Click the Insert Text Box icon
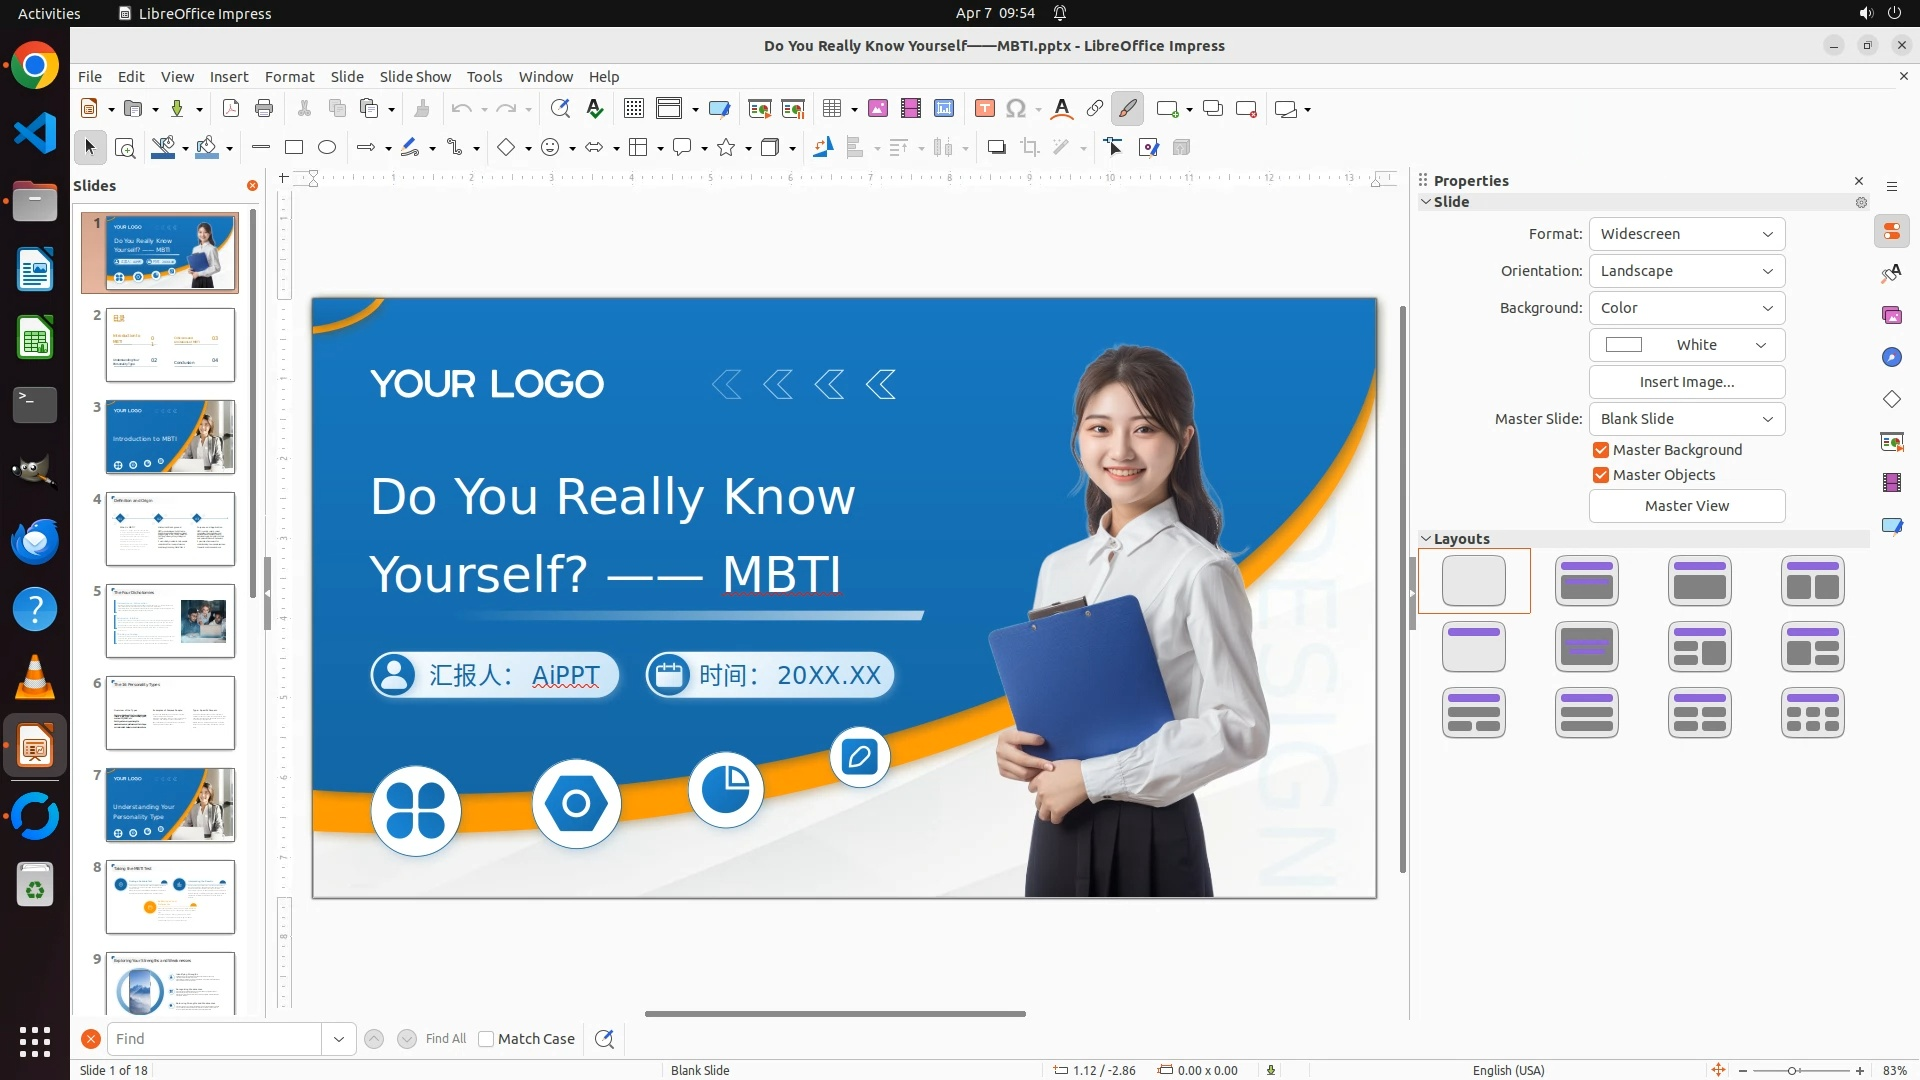This screenshot has height=1080, width=1920. pos(984,109)
